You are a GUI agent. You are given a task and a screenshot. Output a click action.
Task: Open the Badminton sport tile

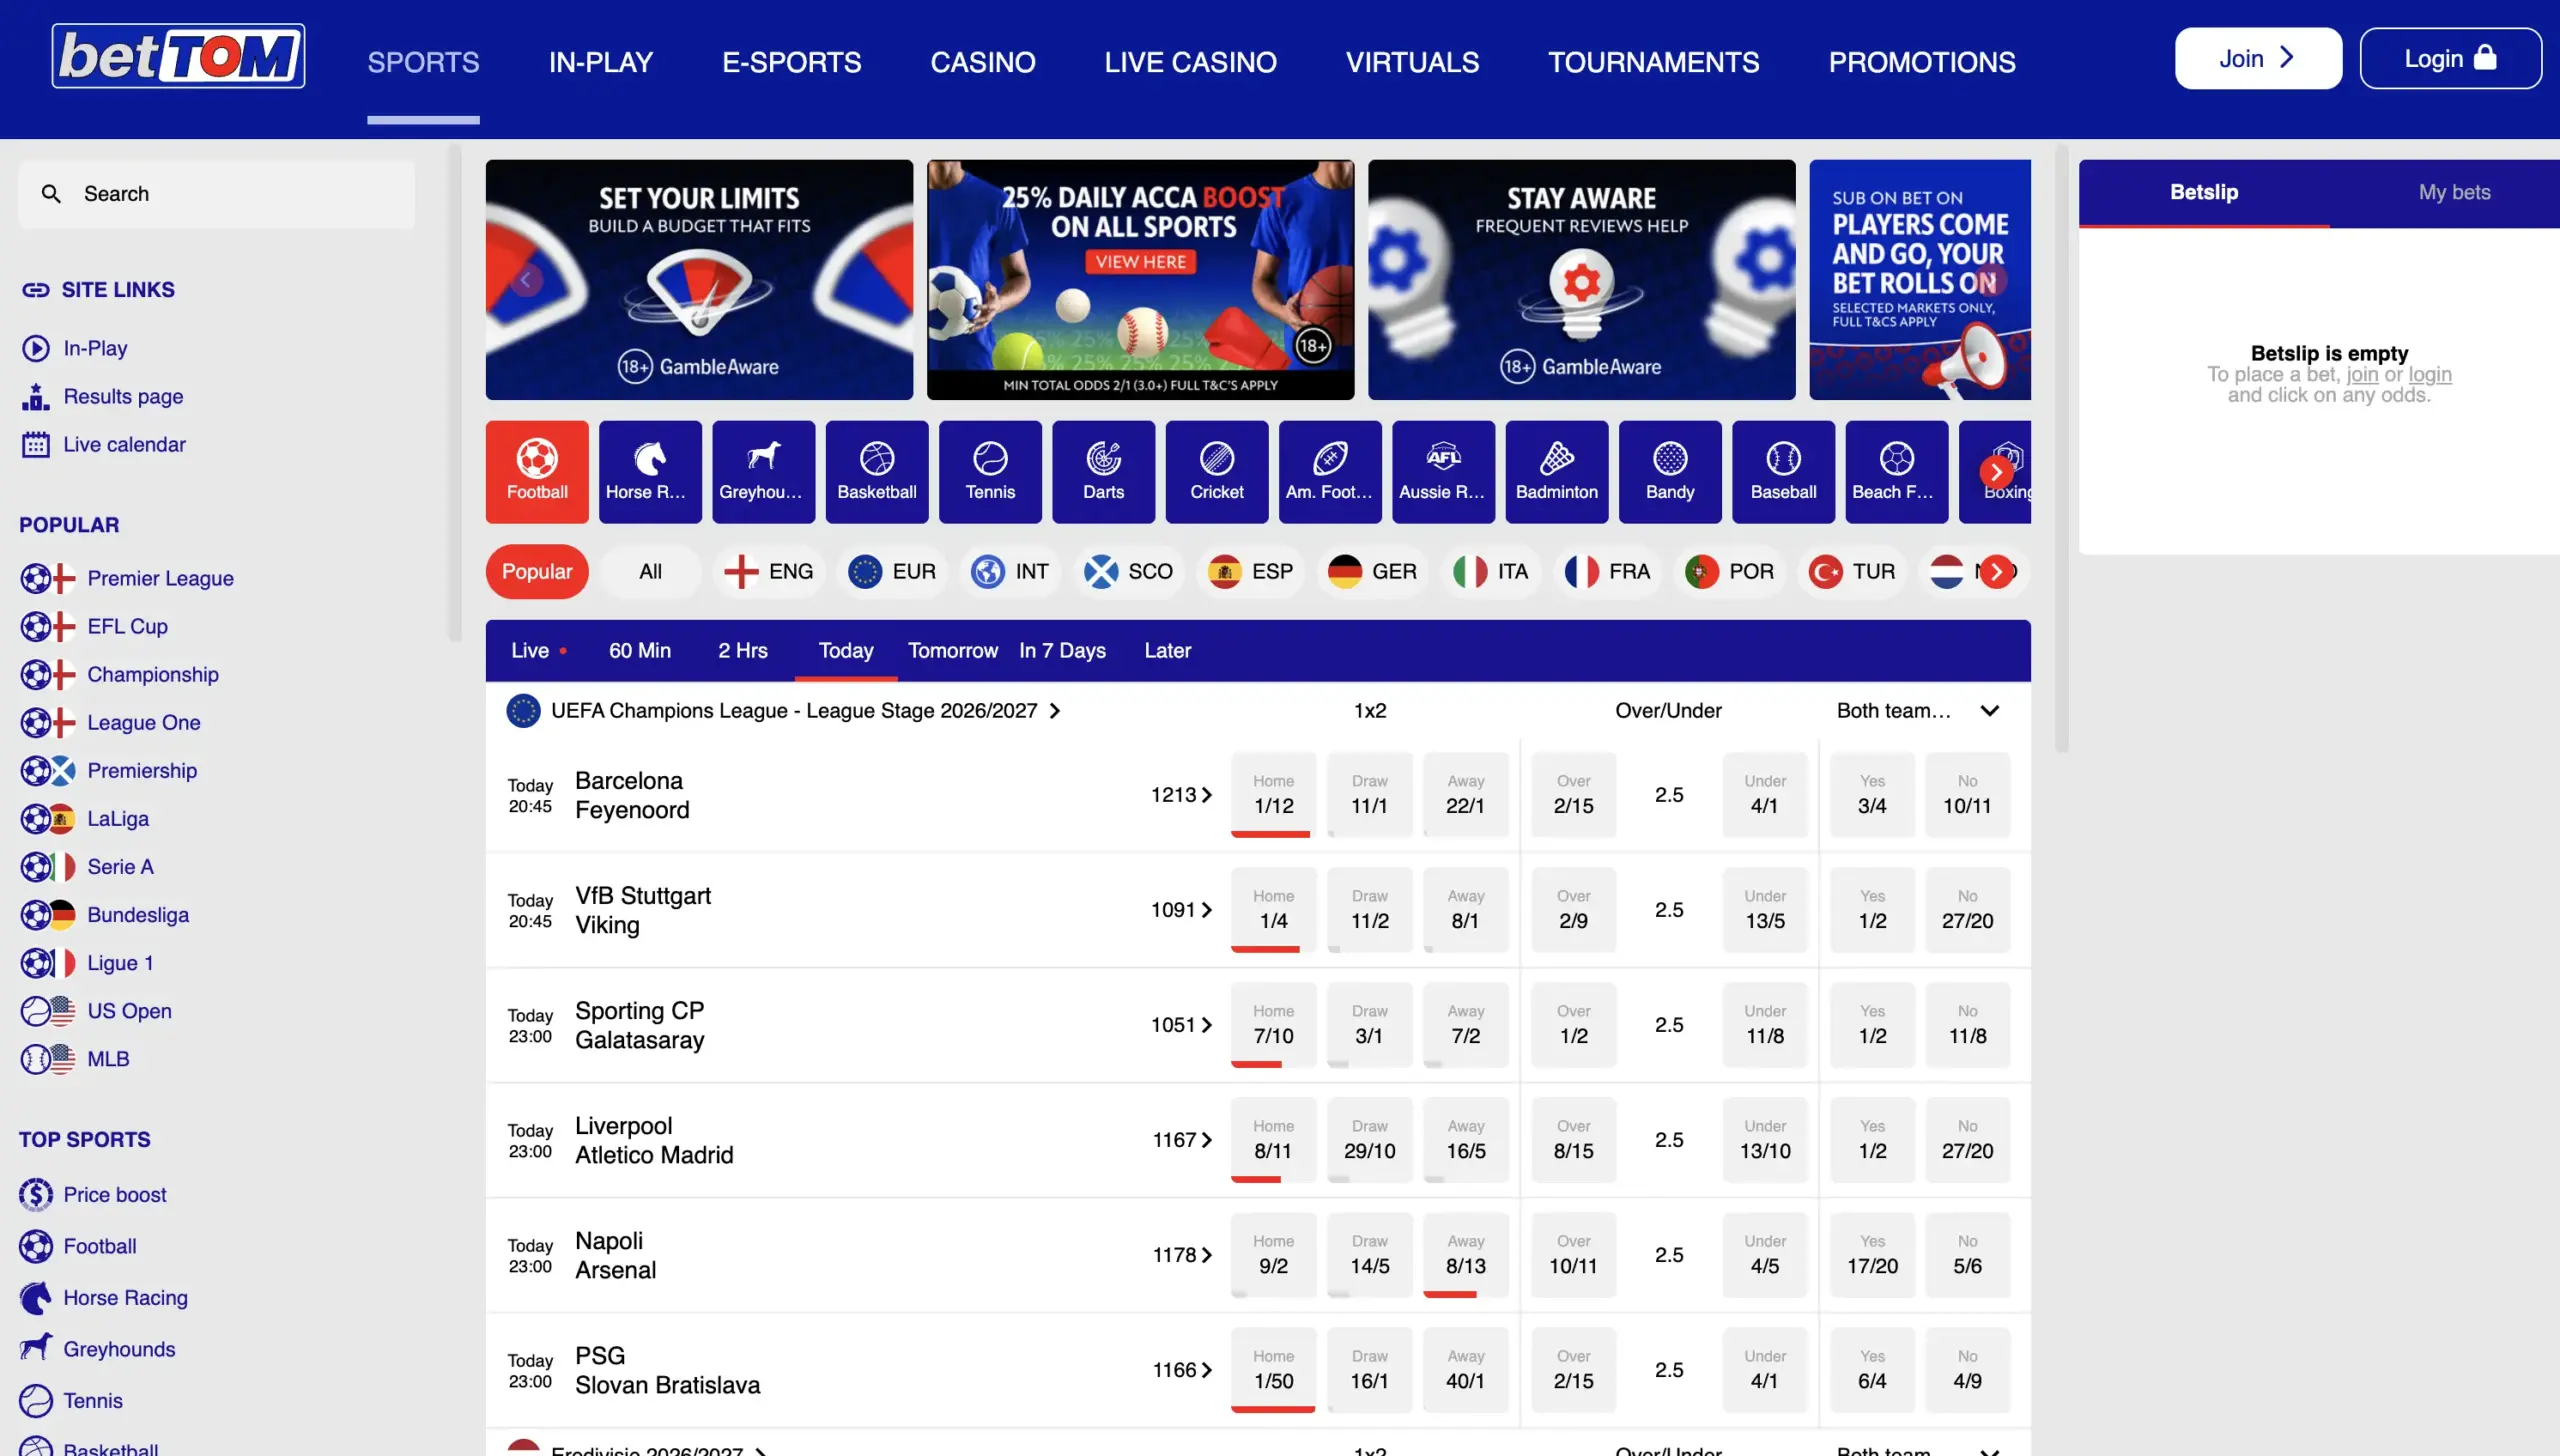(x=1557, y=472)
